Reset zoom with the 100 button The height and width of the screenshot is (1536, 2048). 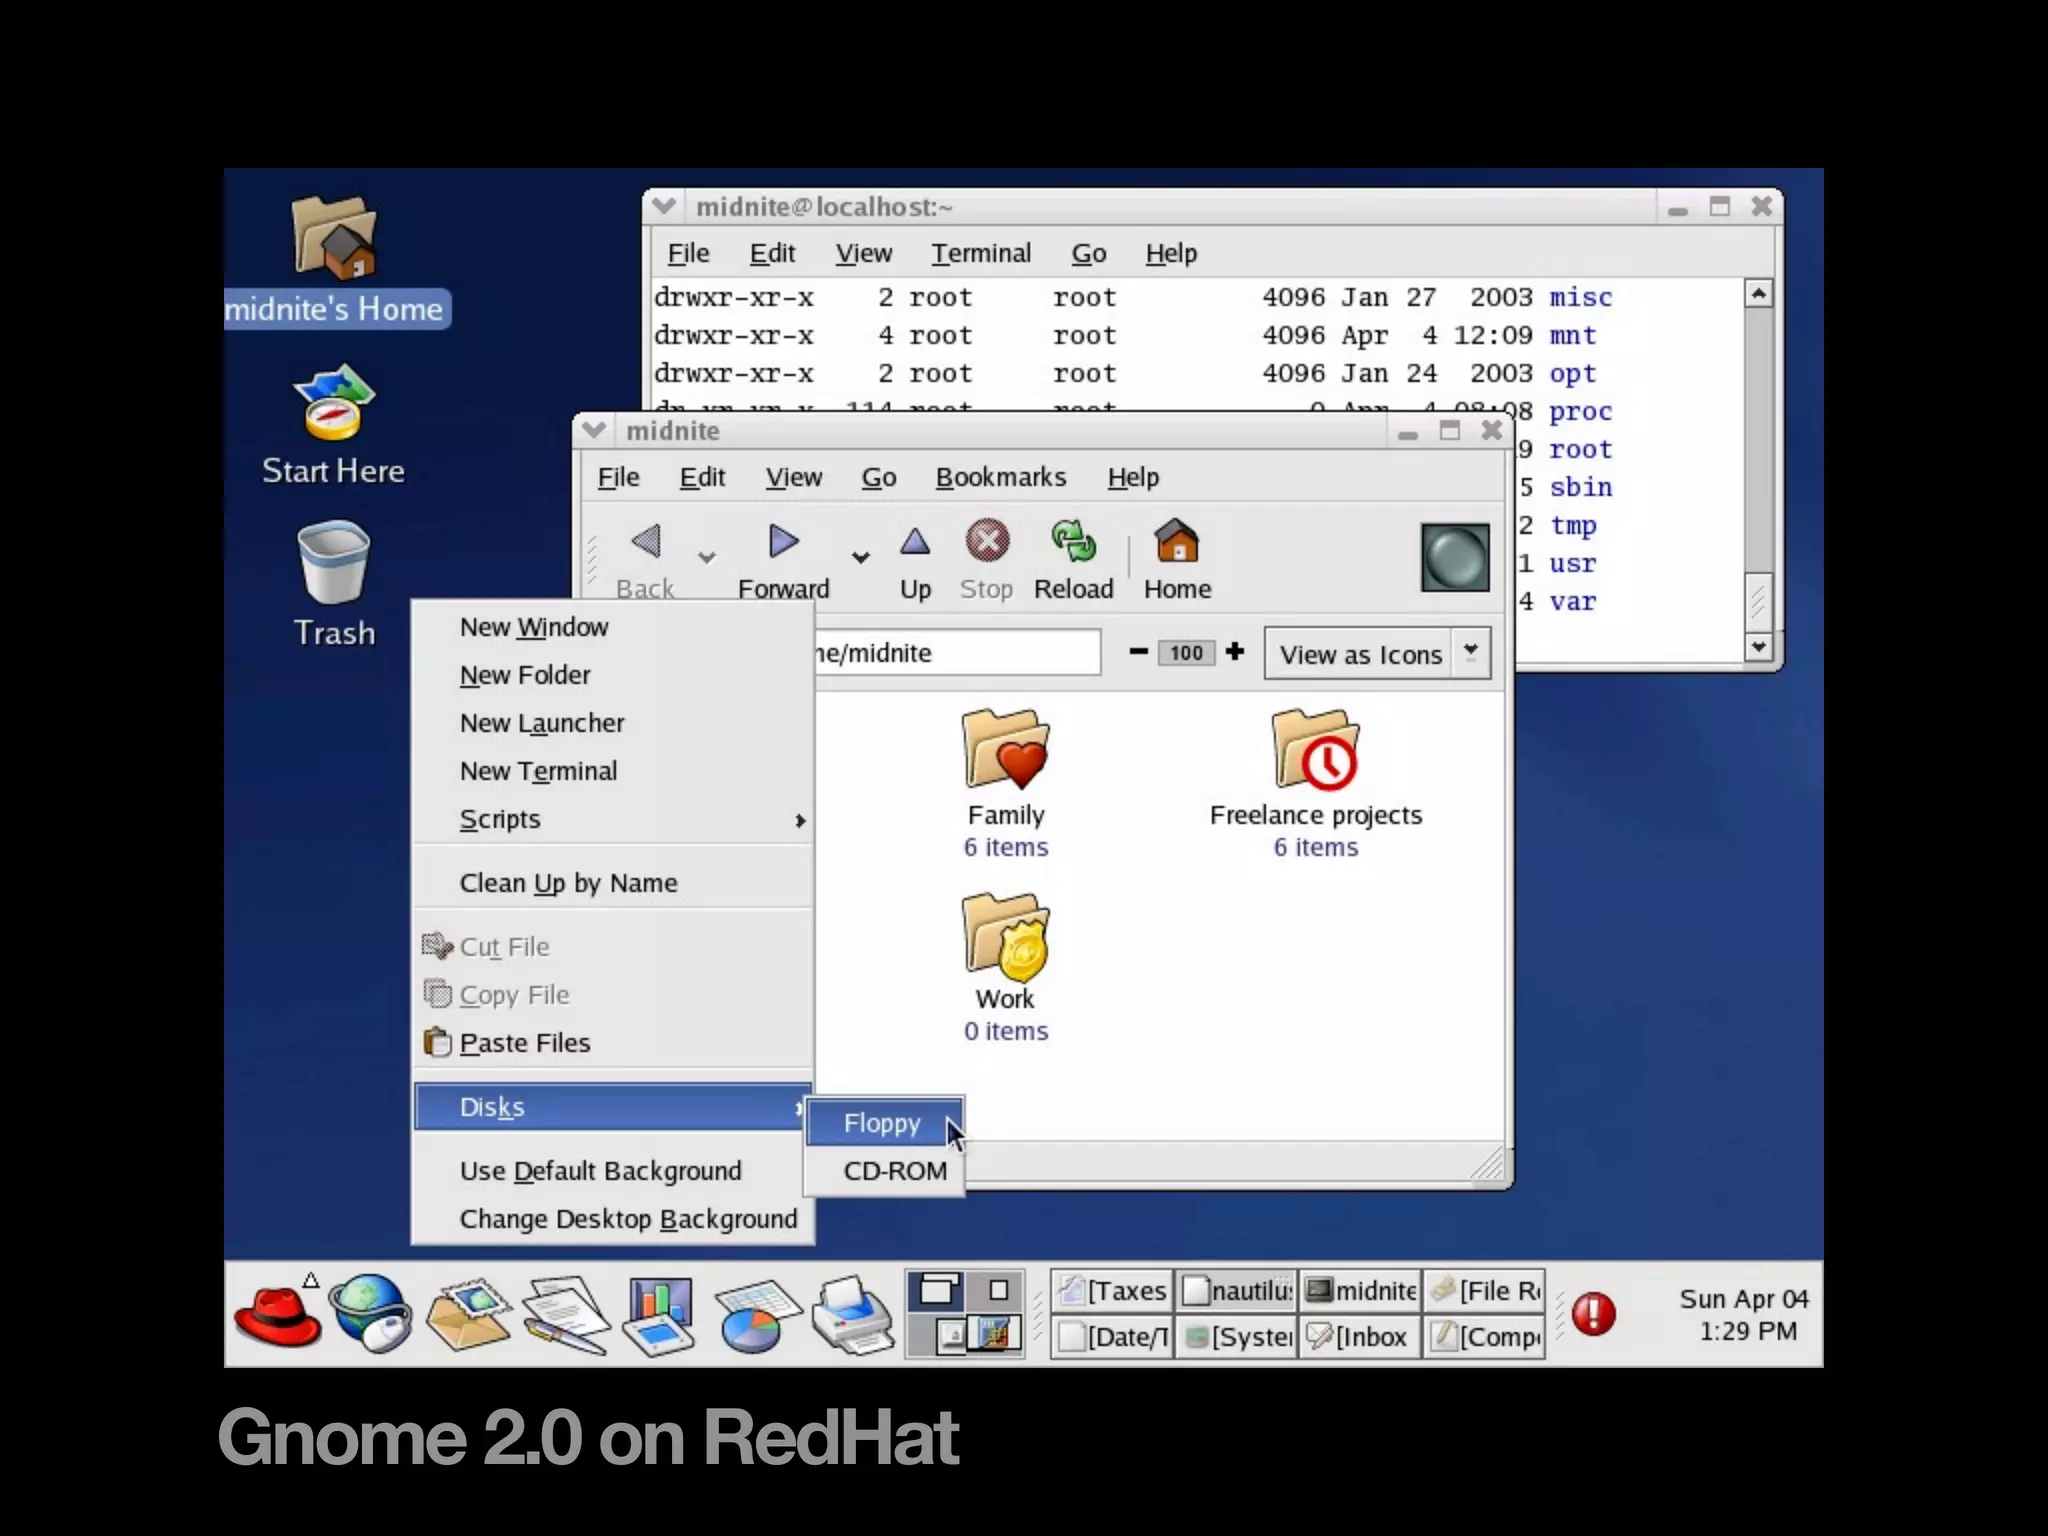tap(1186, 653)
